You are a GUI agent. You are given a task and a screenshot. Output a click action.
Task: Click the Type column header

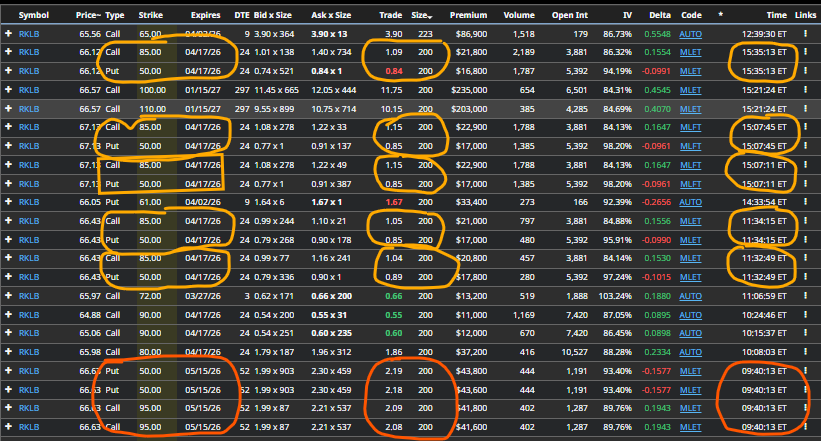(x=115, y=15)
